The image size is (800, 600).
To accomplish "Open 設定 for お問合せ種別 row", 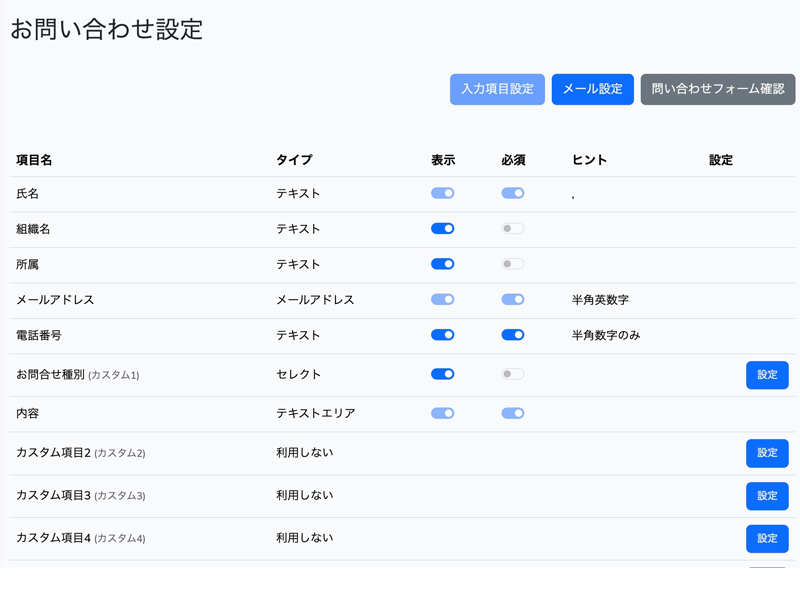I will tap(766, 375).
